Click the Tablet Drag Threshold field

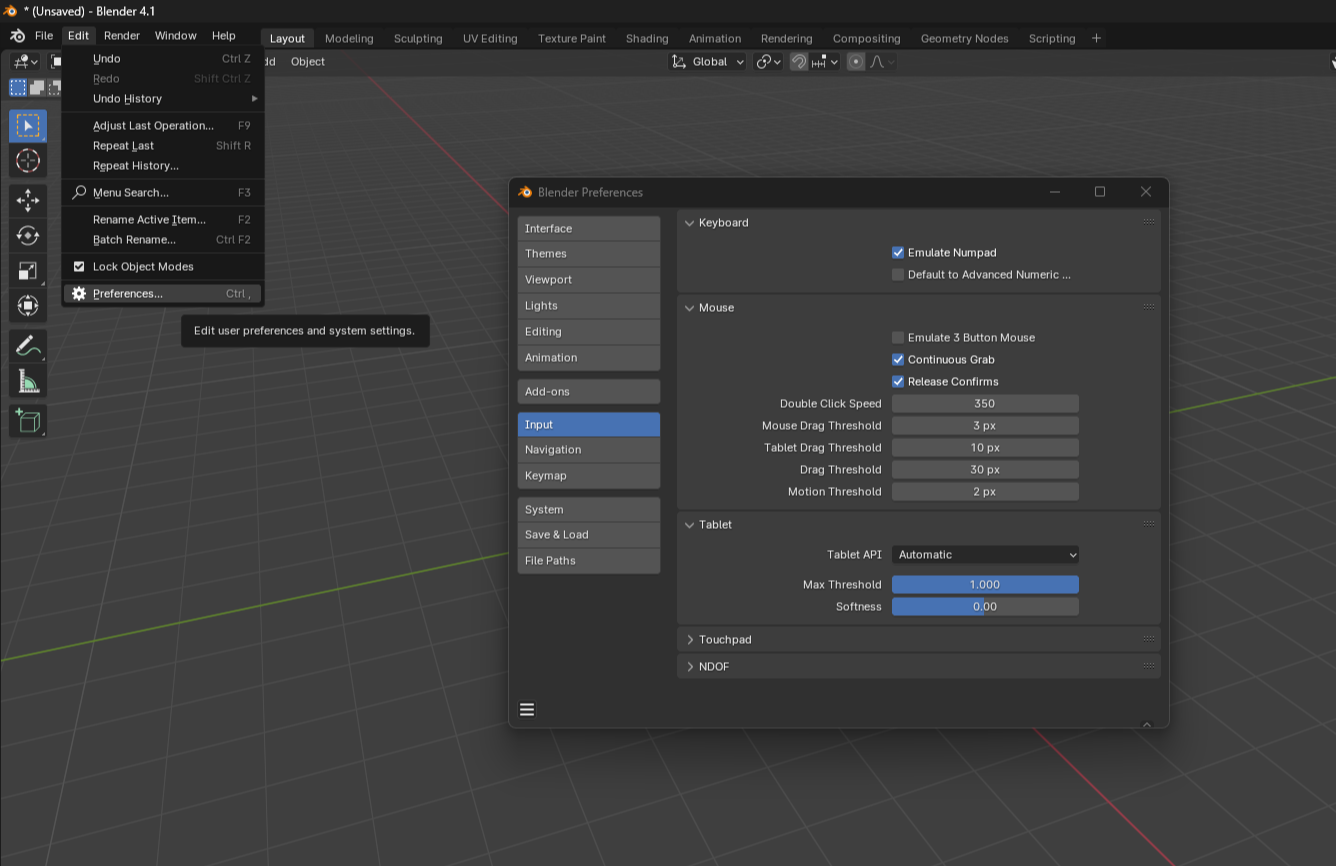pos(985,448)
